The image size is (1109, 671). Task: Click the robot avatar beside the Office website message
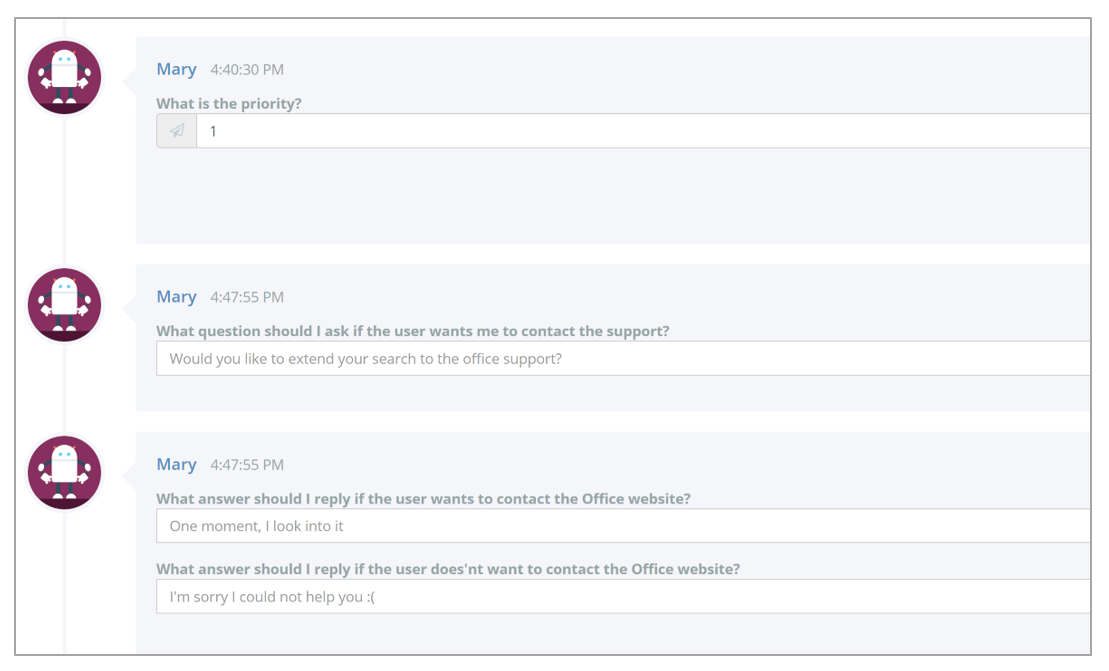pyautogui.click(x=64, y=472)
